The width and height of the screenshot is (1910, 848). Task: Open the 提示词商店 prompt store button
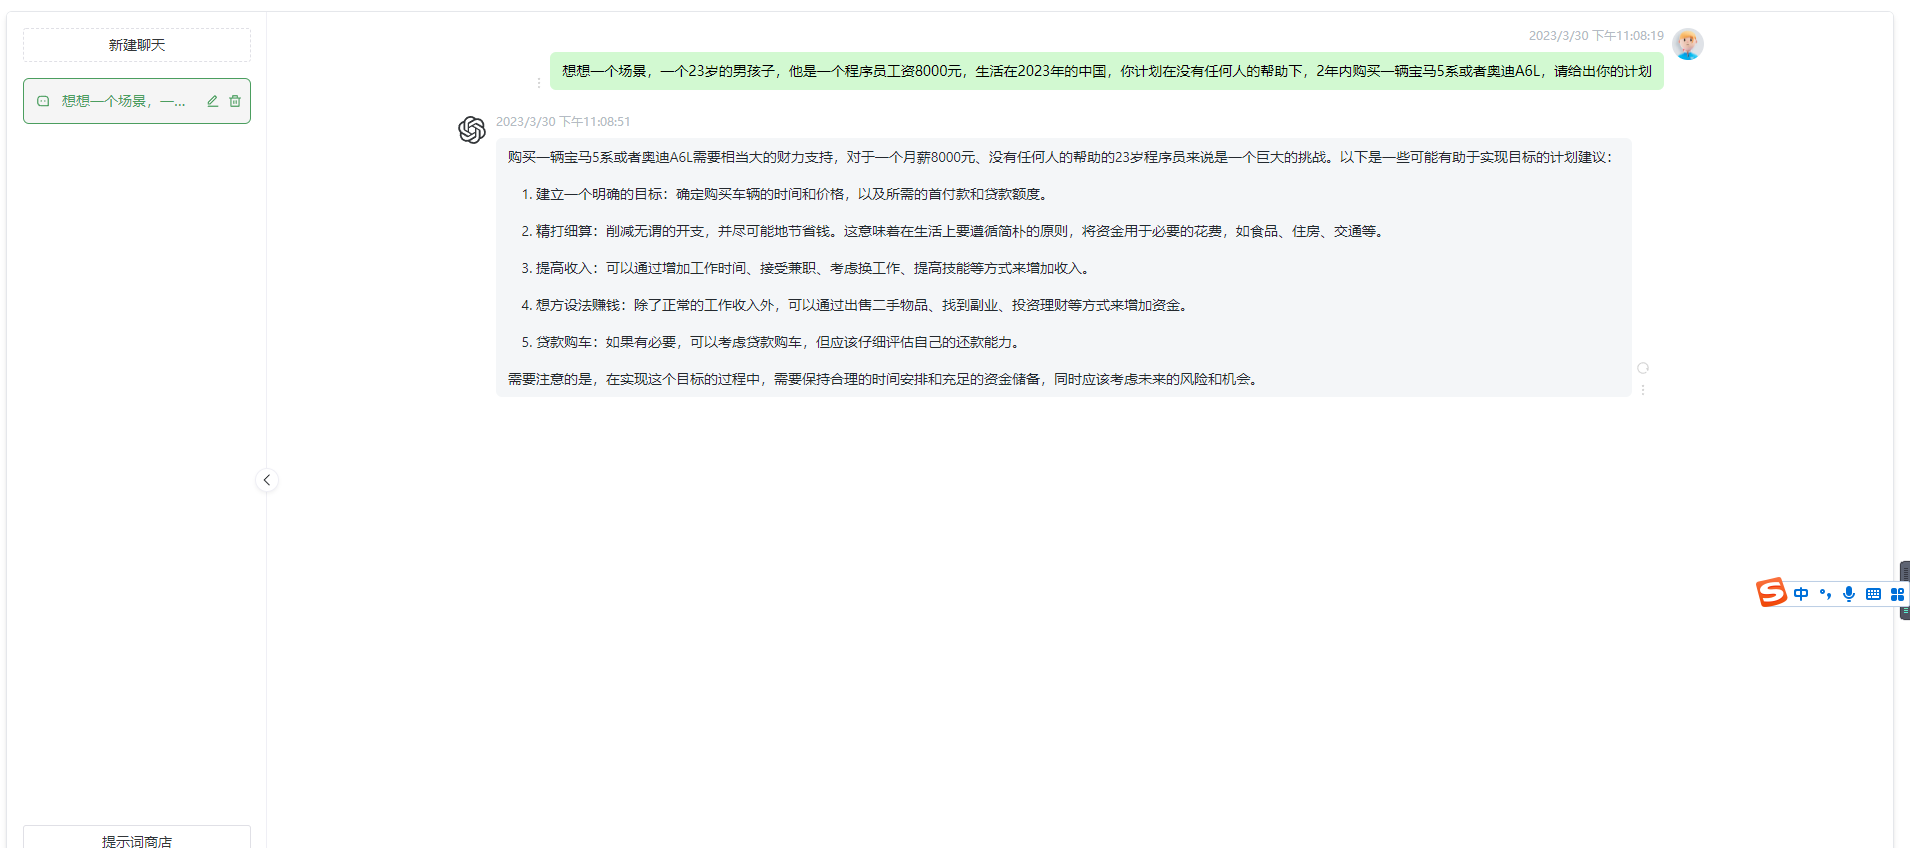[137, 838]
